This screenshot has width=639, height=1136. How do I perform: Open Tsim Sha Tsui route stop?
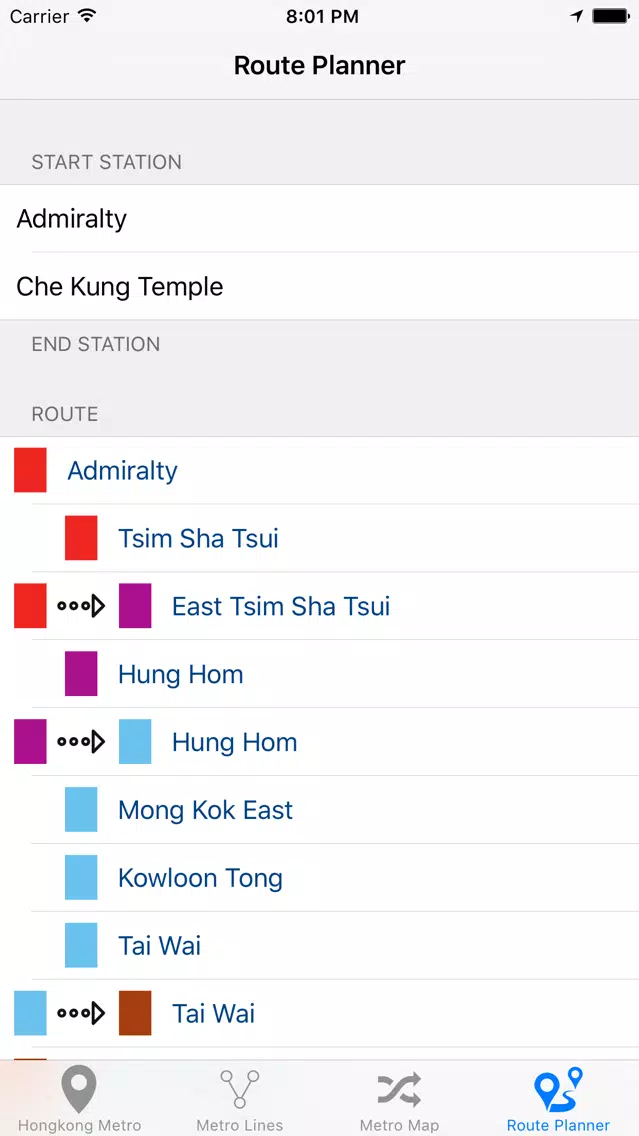(198, 539)
